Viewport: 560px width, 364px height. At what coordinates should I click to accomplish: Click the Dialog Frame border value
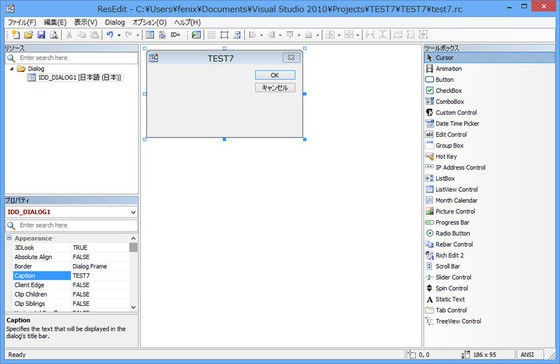100,266
